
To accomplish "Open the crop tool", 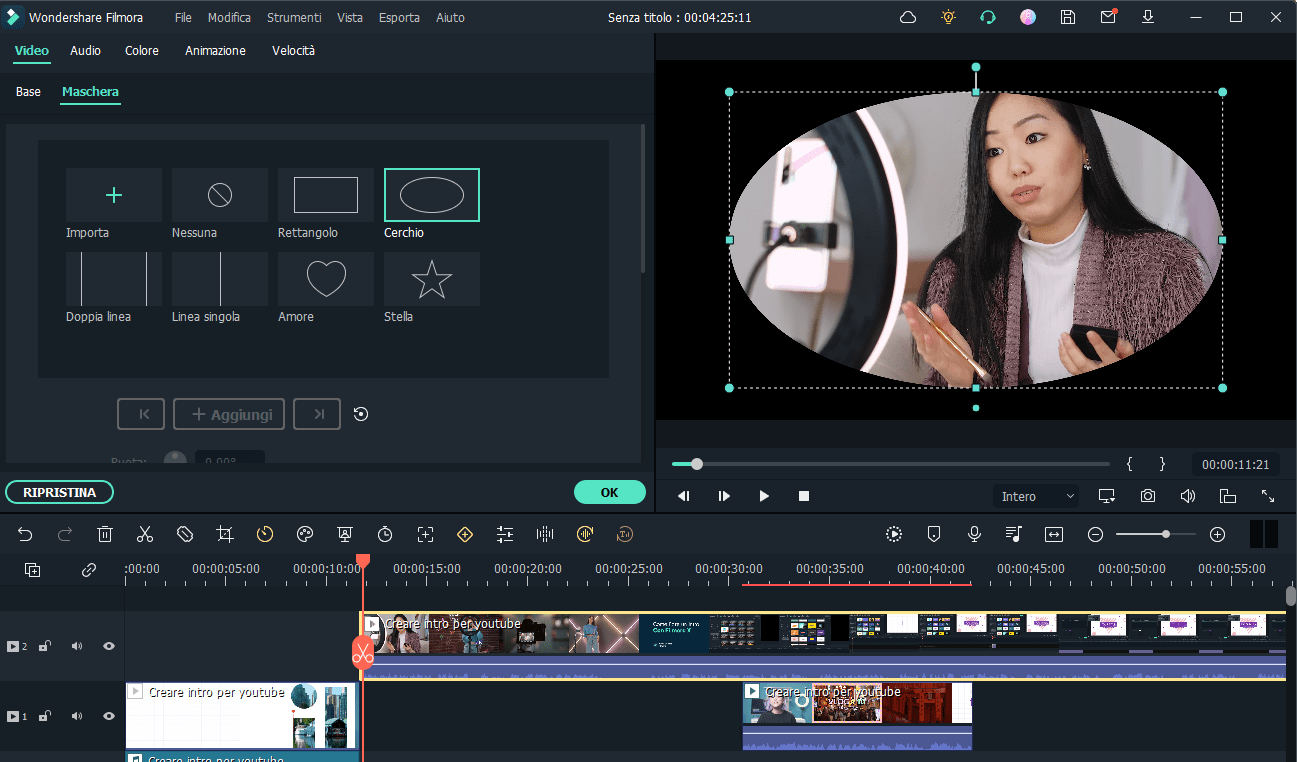I will 225,535.
